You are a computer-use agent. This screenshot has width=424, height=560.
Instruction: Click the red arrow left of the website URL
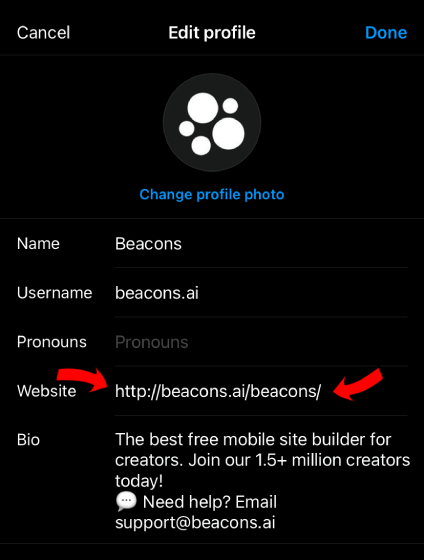point(83,380)
